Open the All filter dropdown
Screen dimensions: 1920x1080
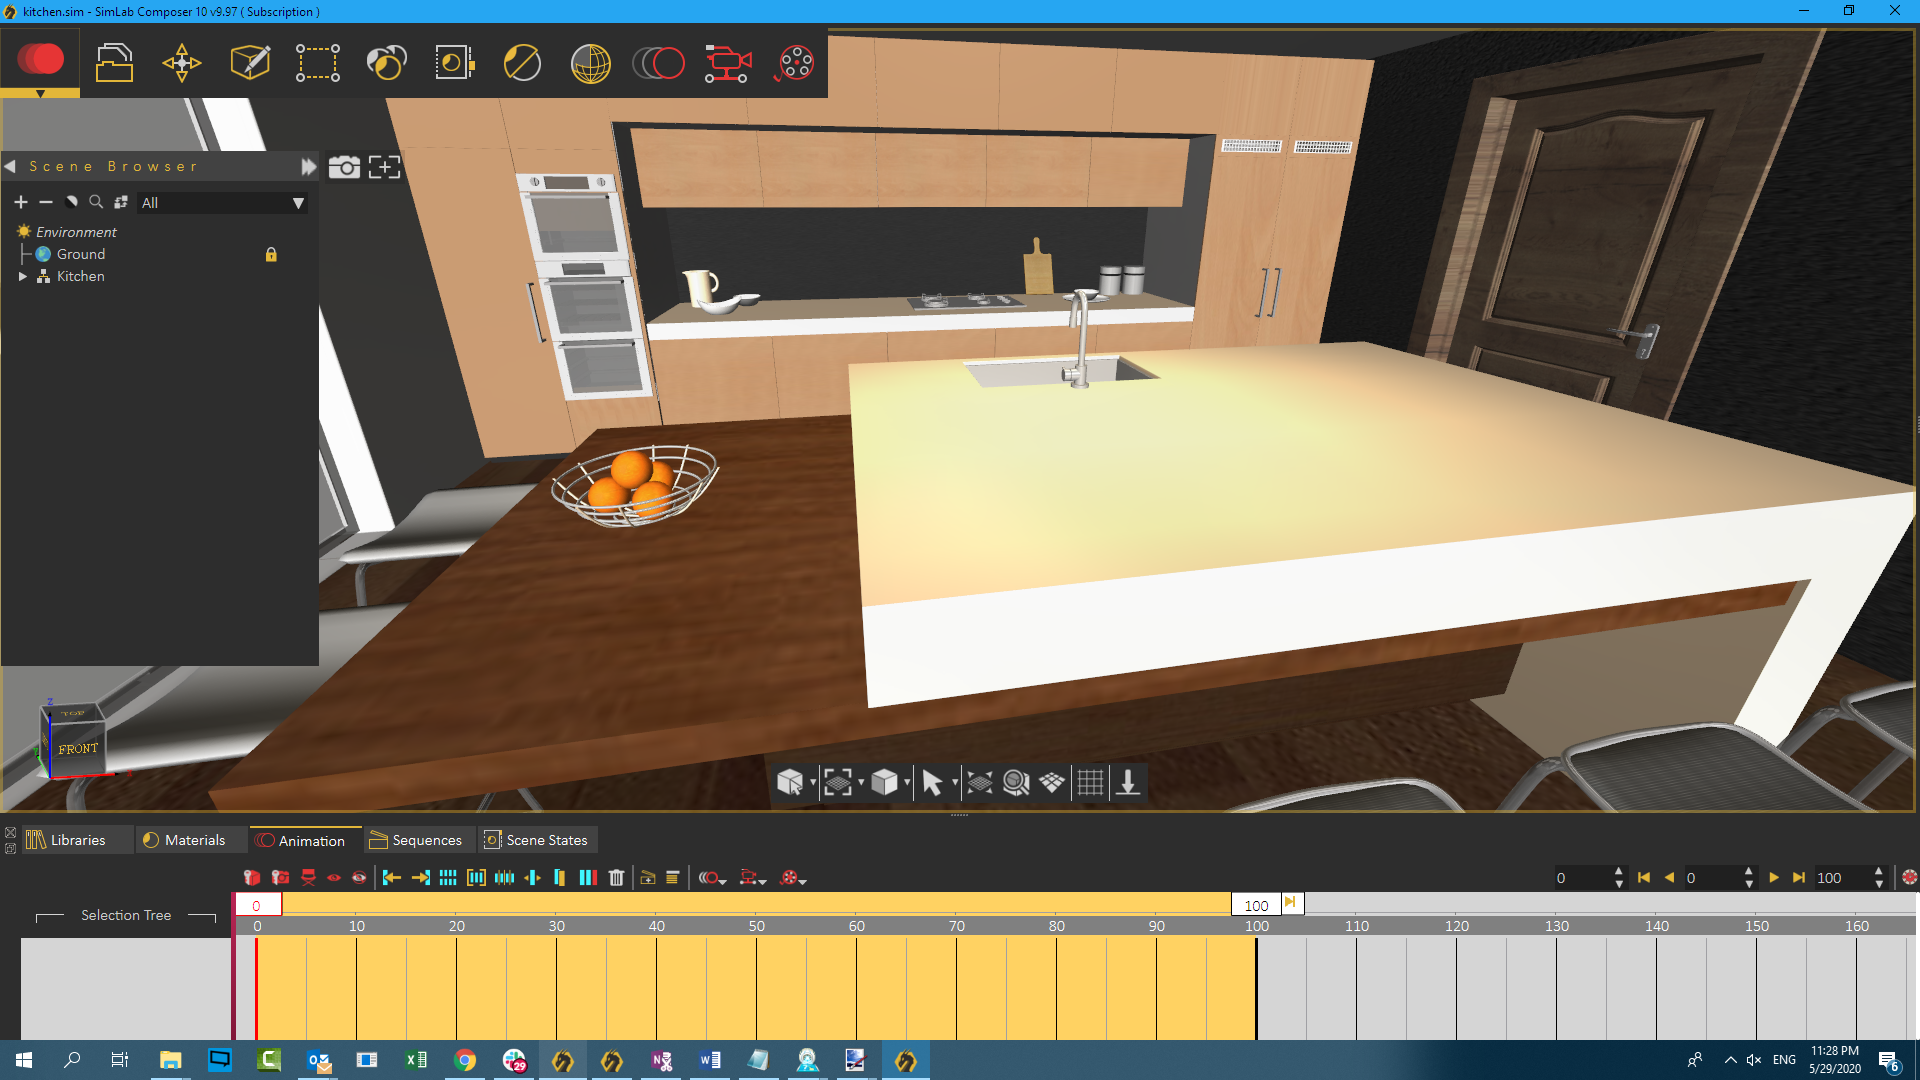(223, 203)
